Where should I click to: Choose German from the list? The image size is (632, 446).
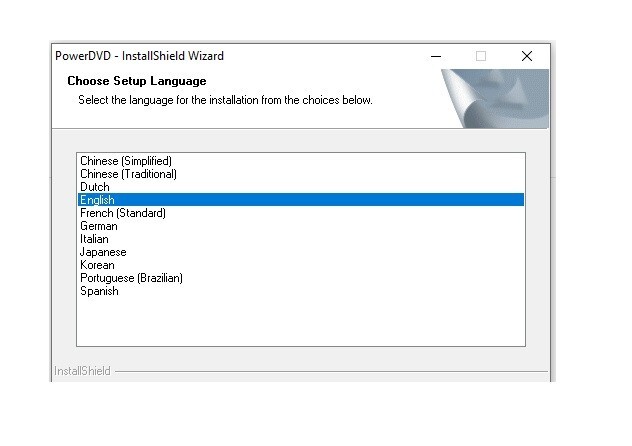[301, 226]
